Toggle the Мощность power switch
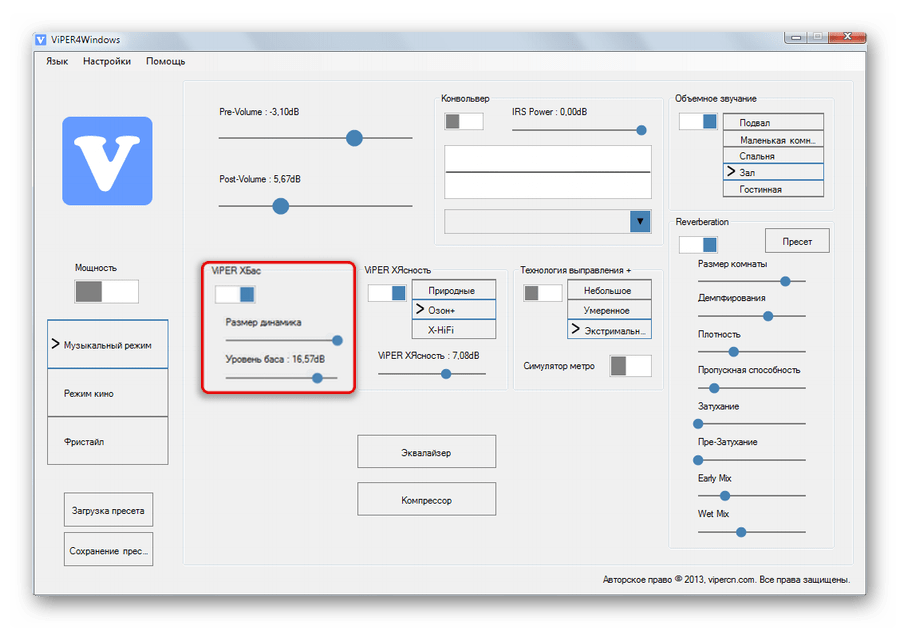900x629 pixels. (x=107, y=291)
